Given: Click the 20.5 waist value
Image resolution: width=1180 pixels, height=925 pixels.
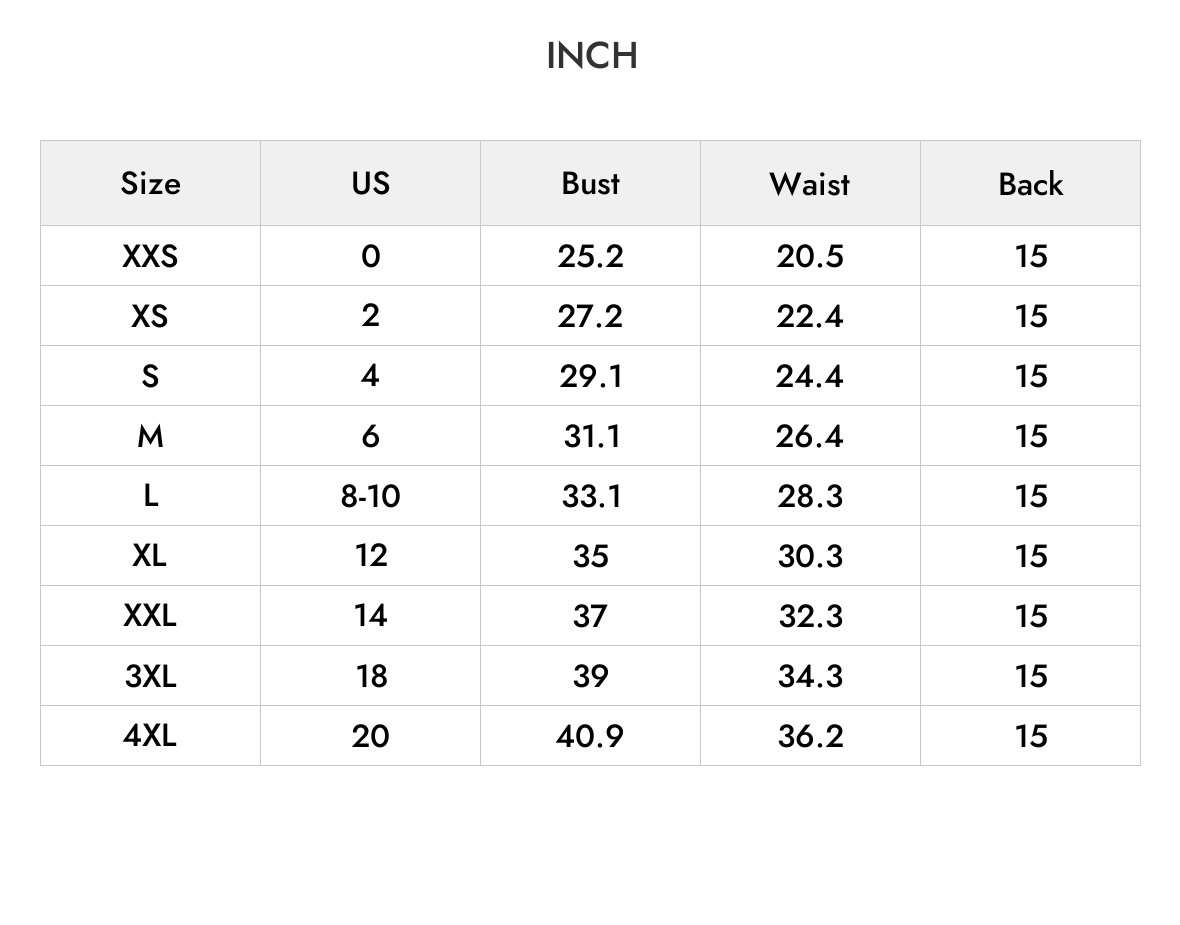Looking at the screenshot, I should coord(810,256).
